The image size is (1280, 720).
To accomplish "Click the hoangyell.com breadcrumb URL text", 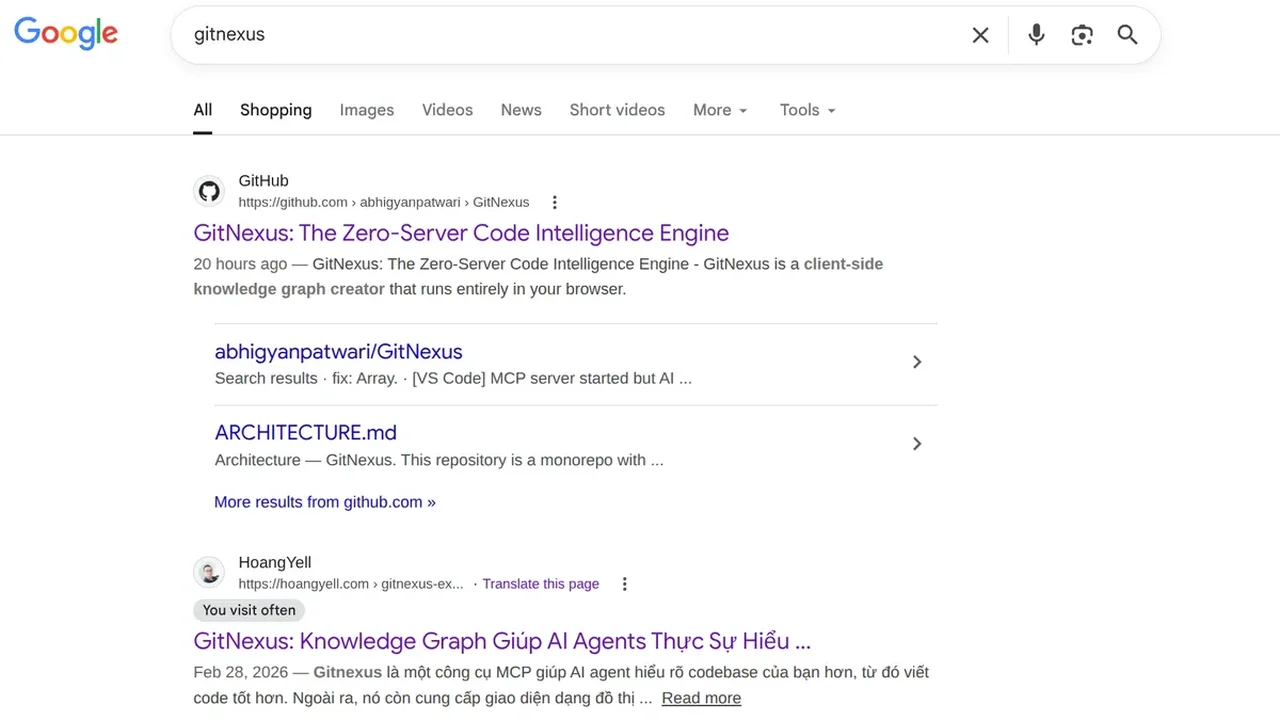I will [351, 584].
